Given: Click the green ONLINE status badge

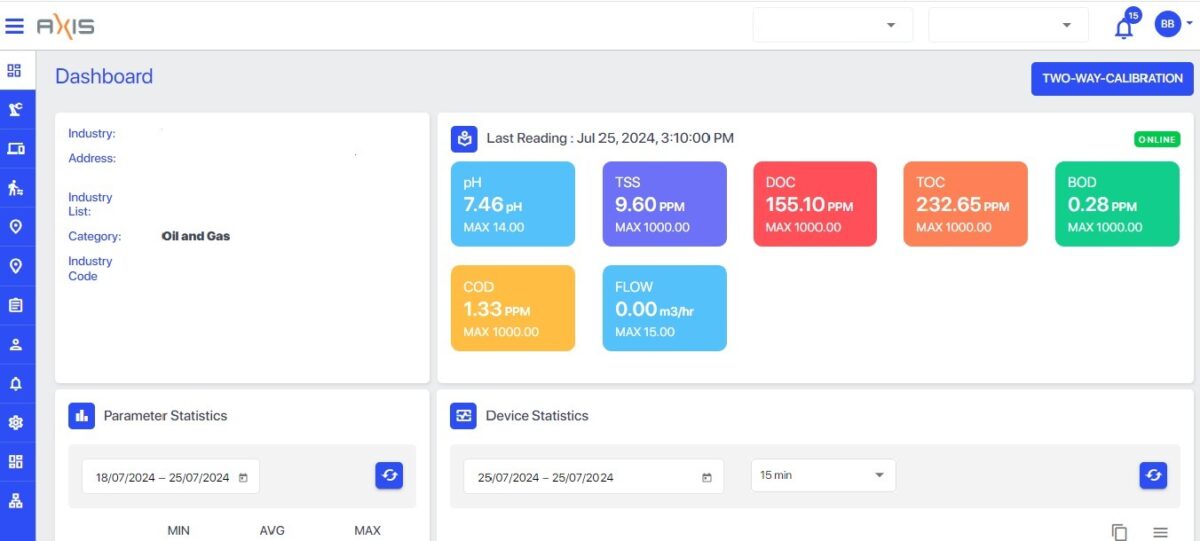Looking at the screenshot, I should pos(1157,140).
